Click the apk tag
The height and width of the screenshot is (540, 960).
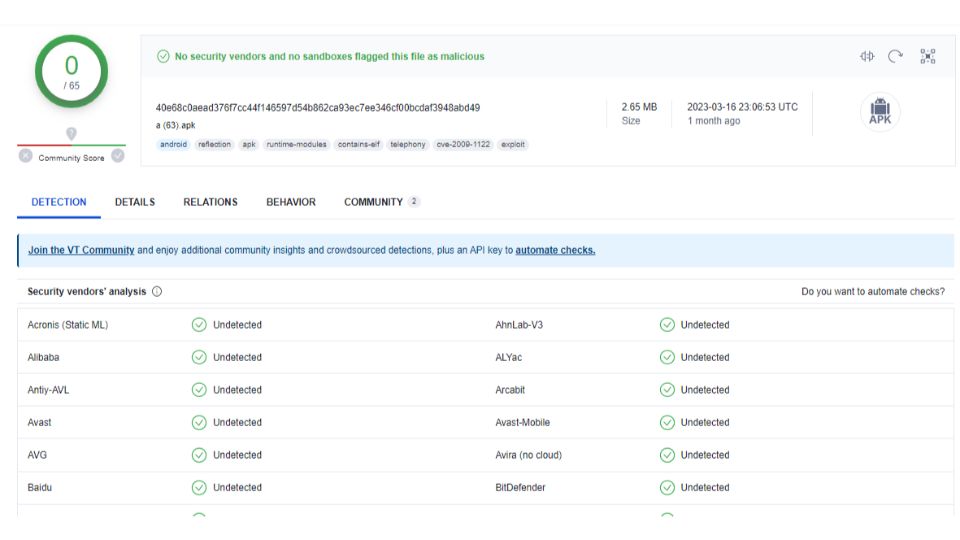click(x=249, y=144)
